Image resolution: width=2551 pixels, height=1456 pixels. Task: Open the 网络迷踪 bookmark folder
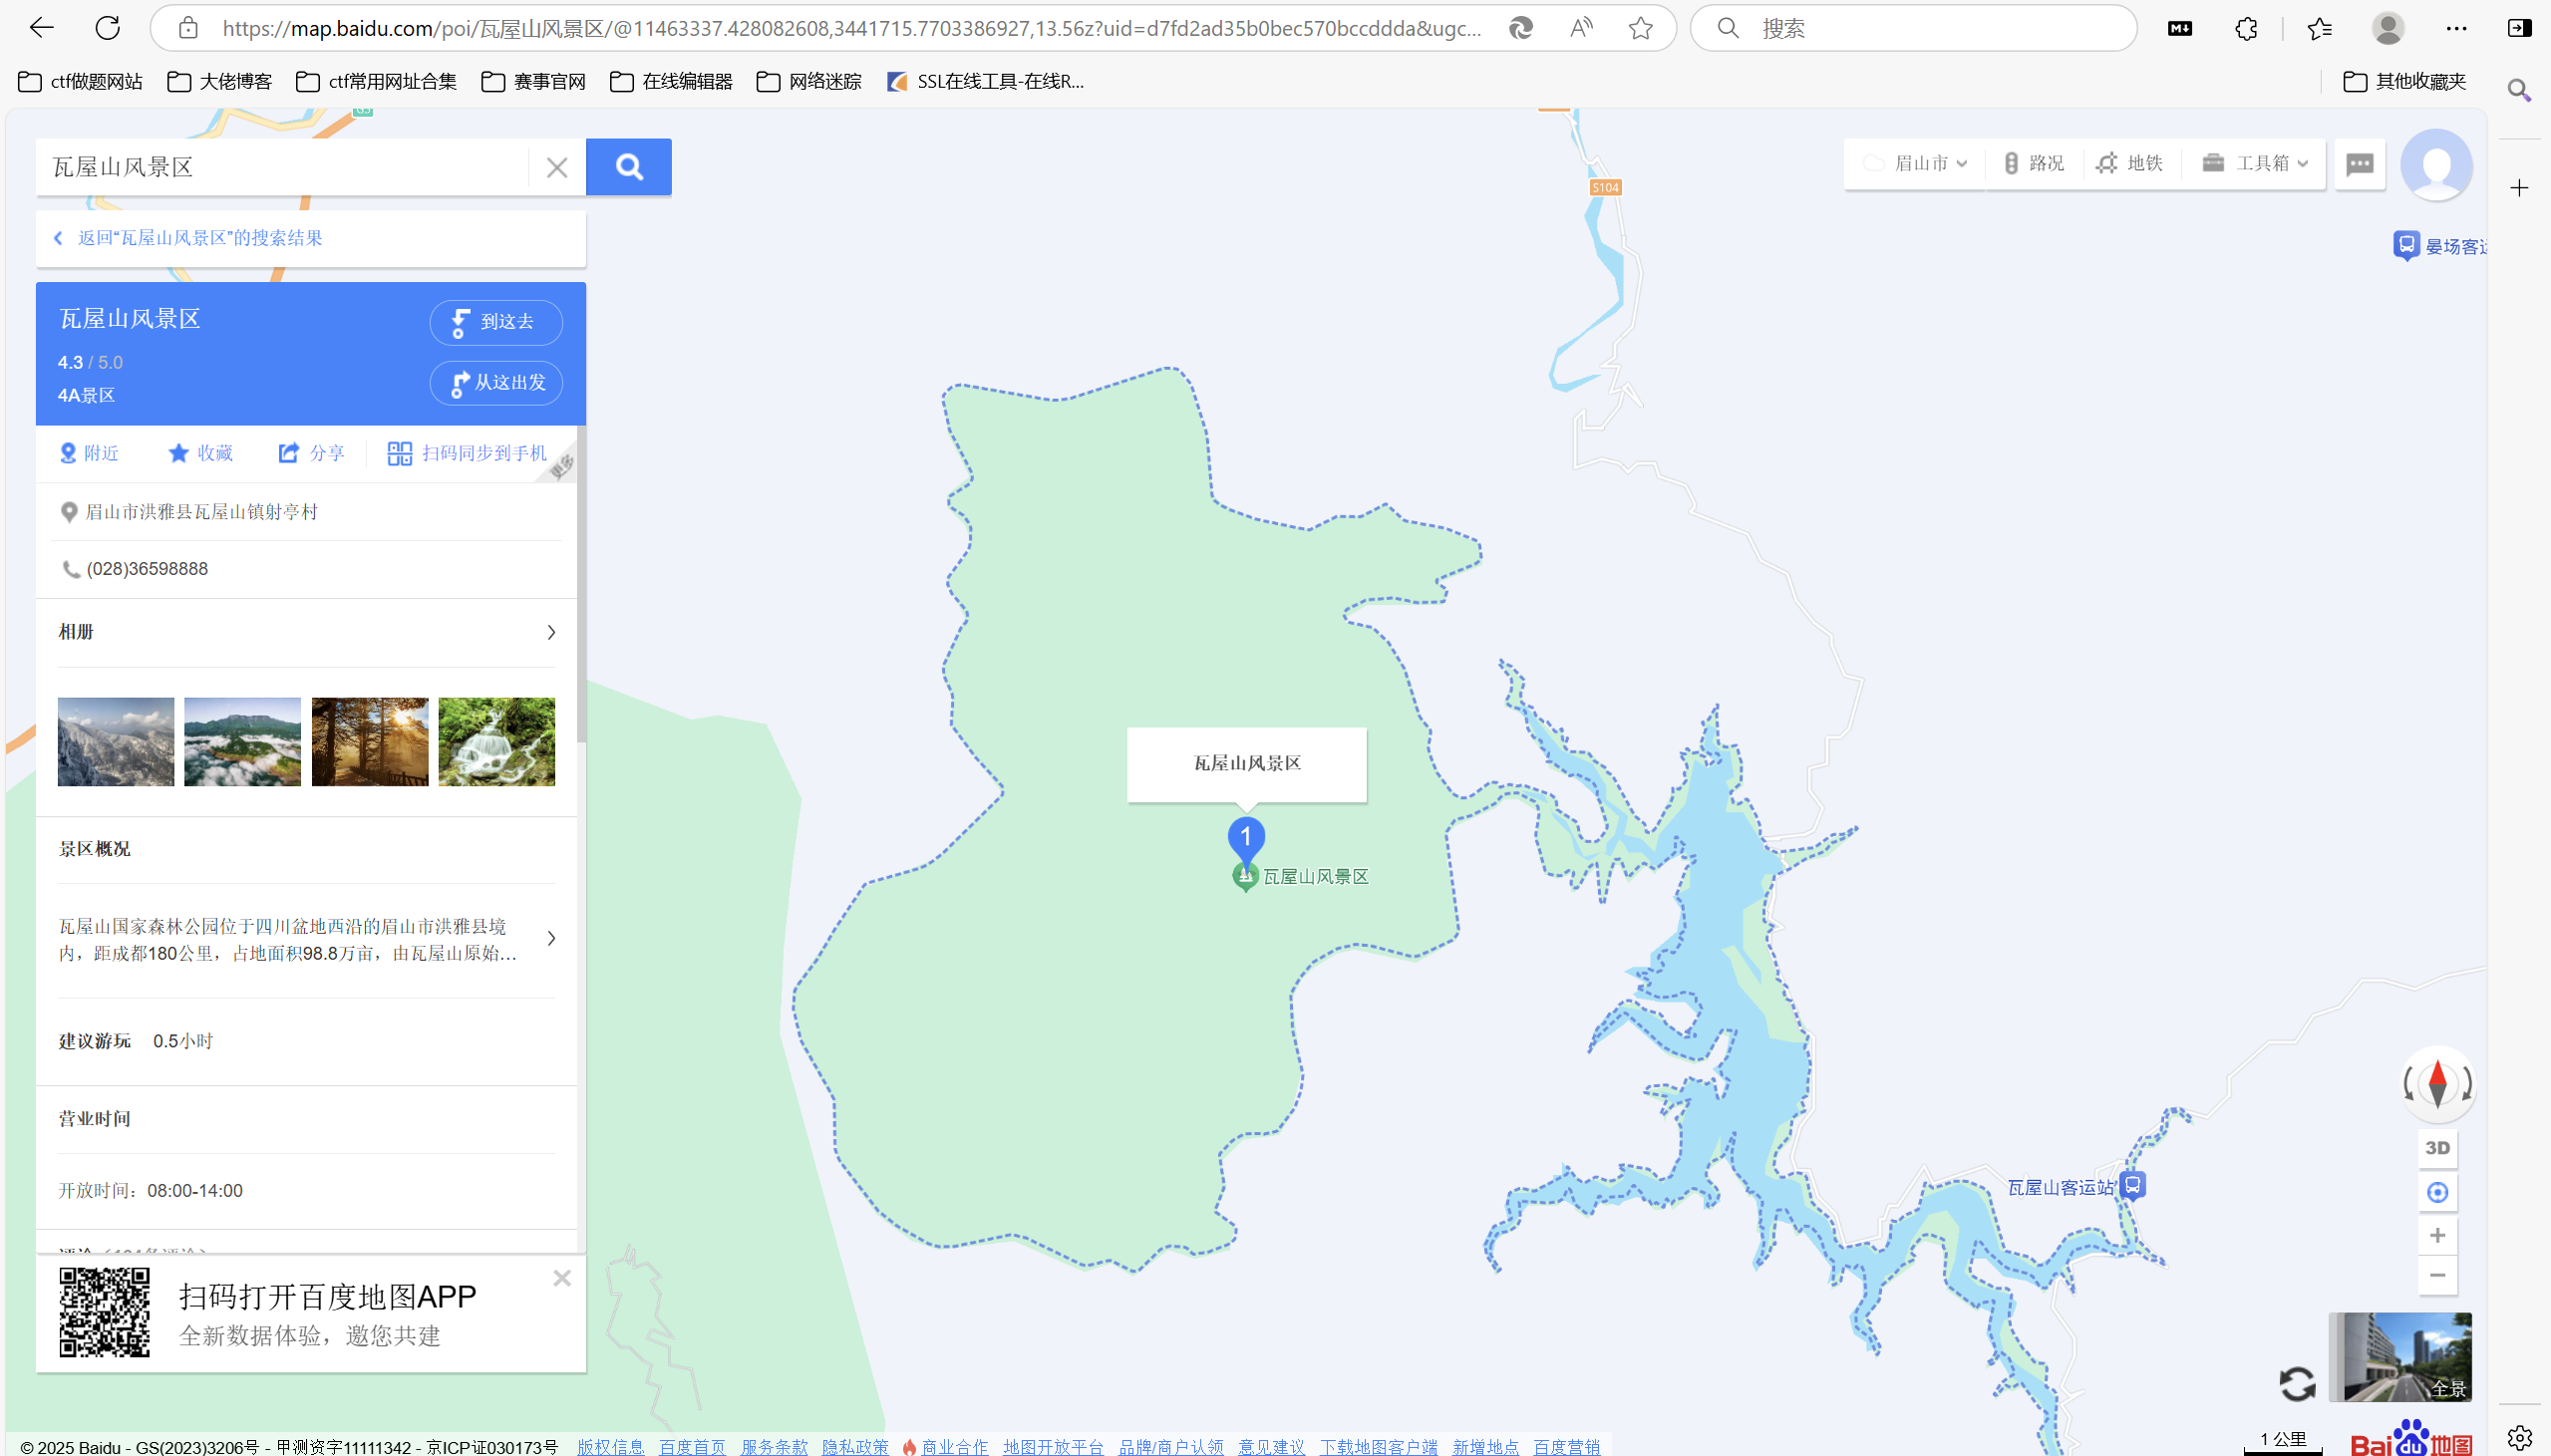point(809,82)
